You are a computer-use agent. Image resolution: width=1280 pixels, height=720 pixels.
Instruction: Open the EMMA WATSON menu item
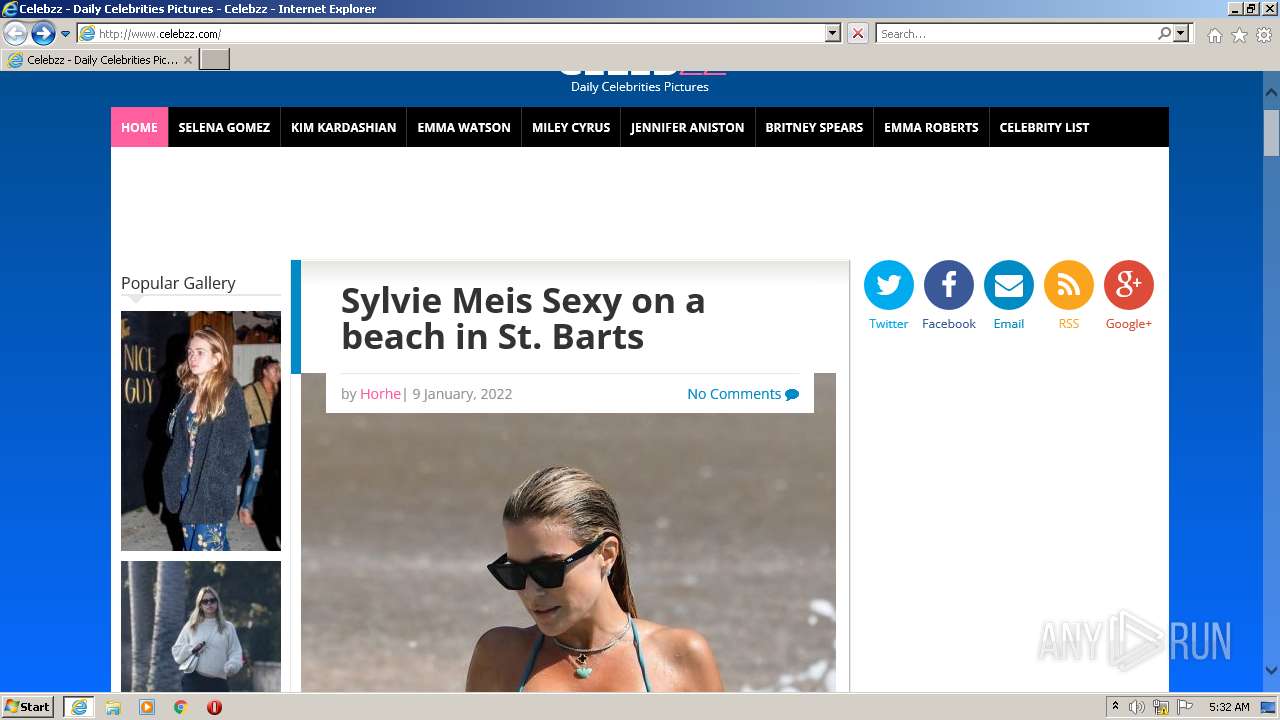pos(464,127)
